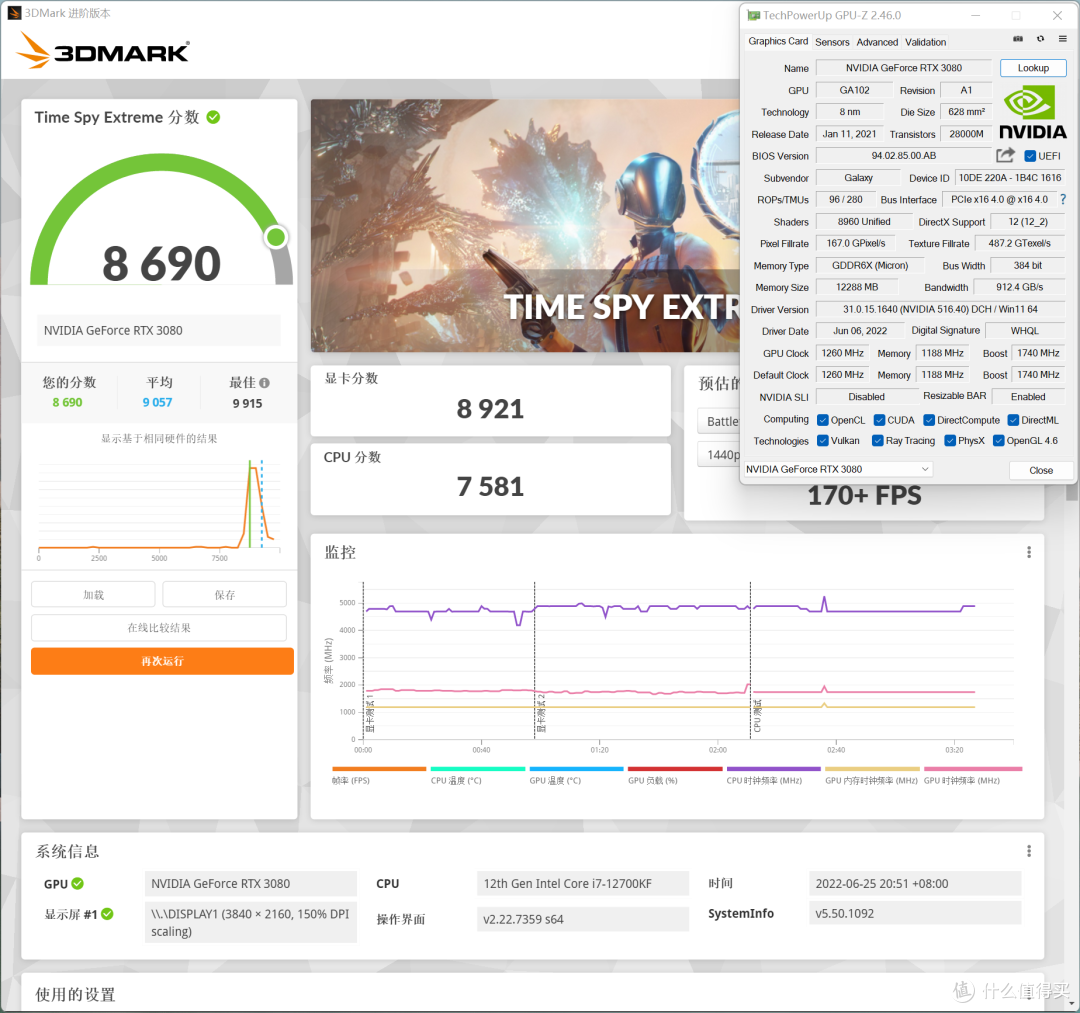Image resolution: width=1080 pixels, height=1013 pixels.
Task: Click the green check next to GPU label
Action: pos(77,884)
